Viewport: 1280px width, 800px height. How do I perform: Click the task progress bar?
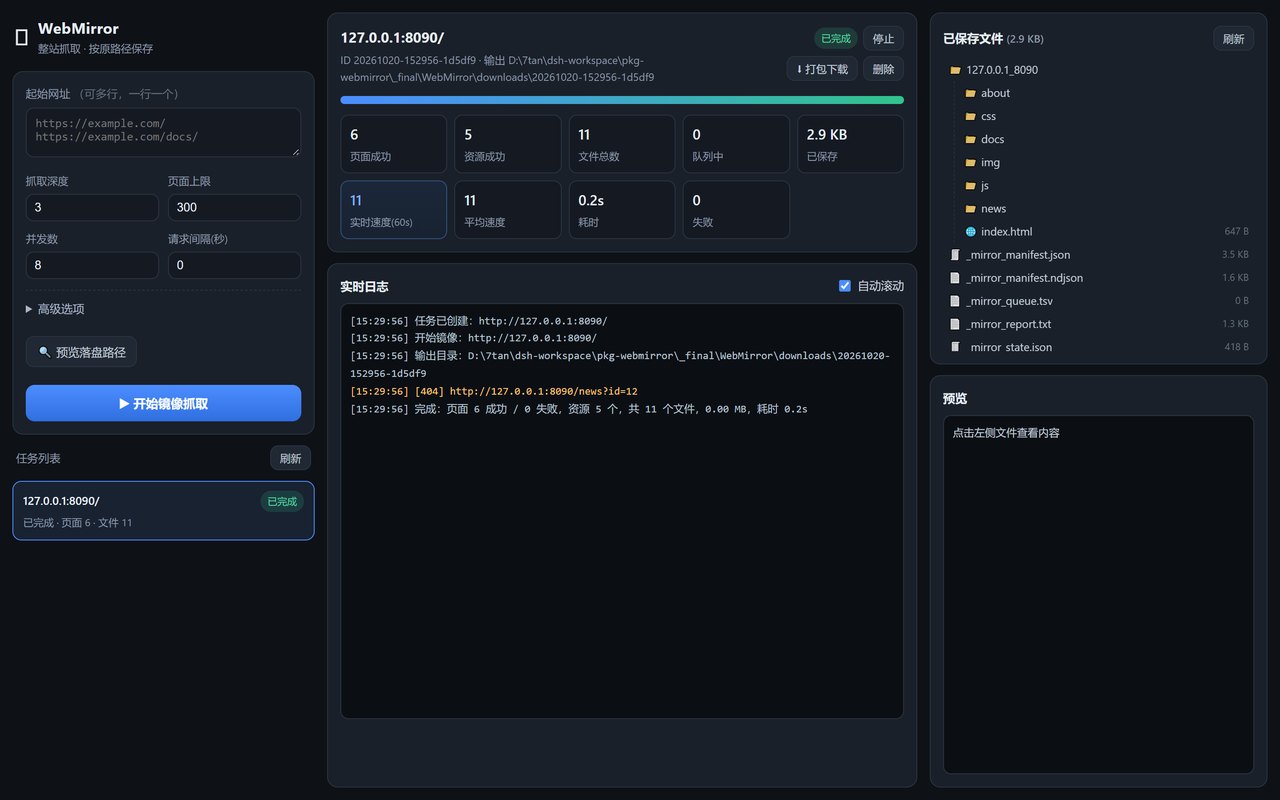click(622, 100)
